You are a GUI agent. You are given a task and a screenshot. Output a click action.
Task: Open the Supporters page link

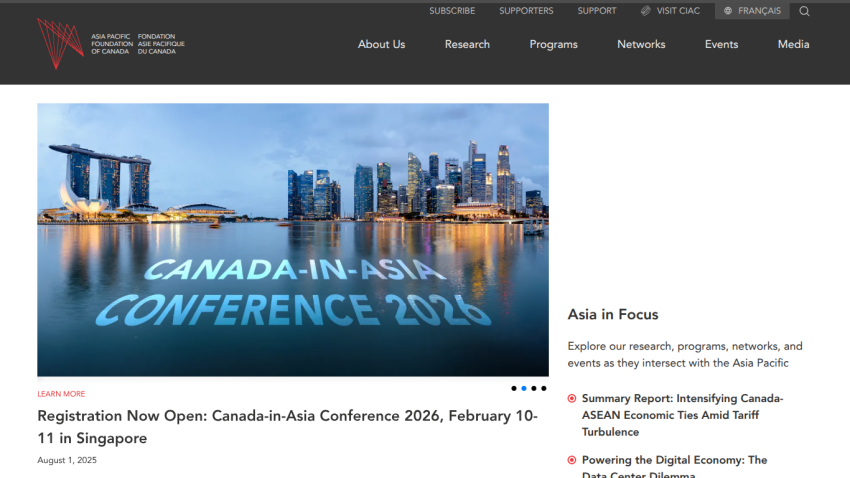click(x=526, y=11)
